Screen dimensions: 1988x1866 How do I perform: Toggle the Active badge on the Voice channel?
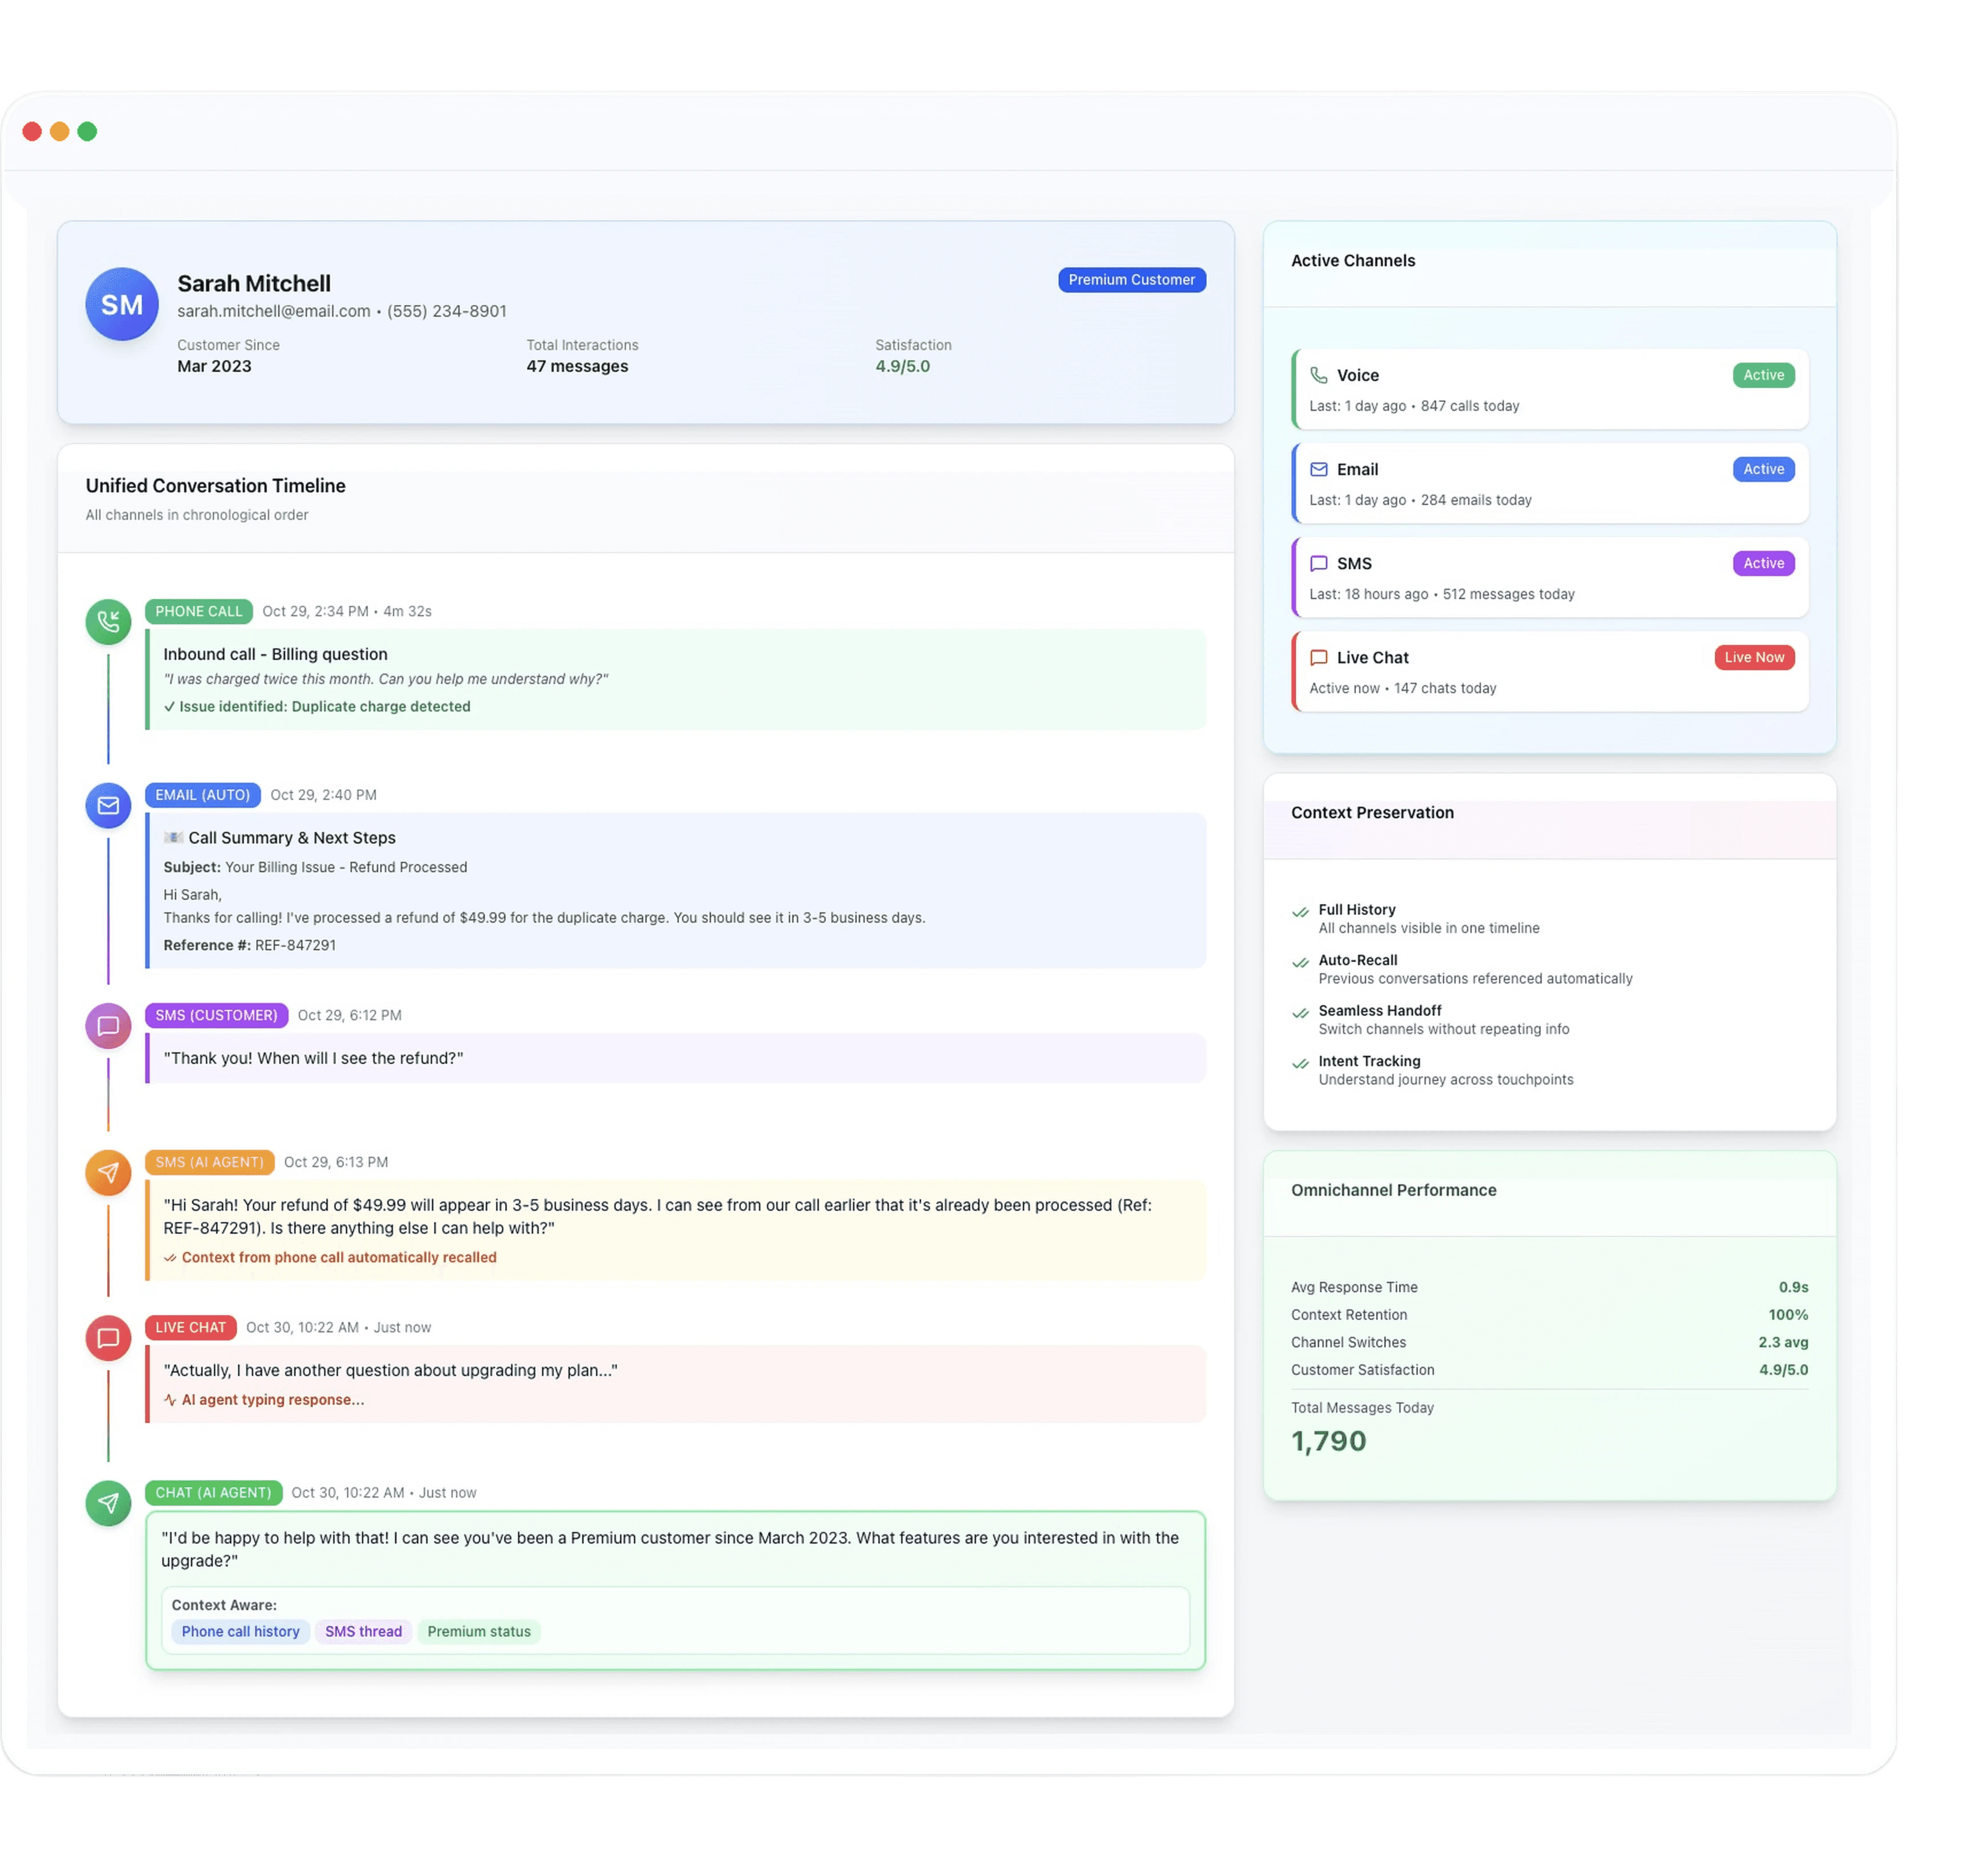coord(1763,375)
